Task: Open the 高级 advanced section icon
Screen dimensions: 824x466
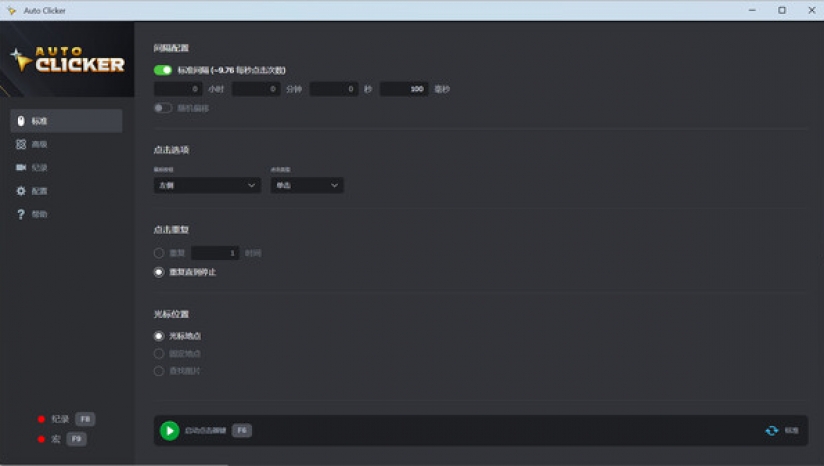Action: (21, 145)
